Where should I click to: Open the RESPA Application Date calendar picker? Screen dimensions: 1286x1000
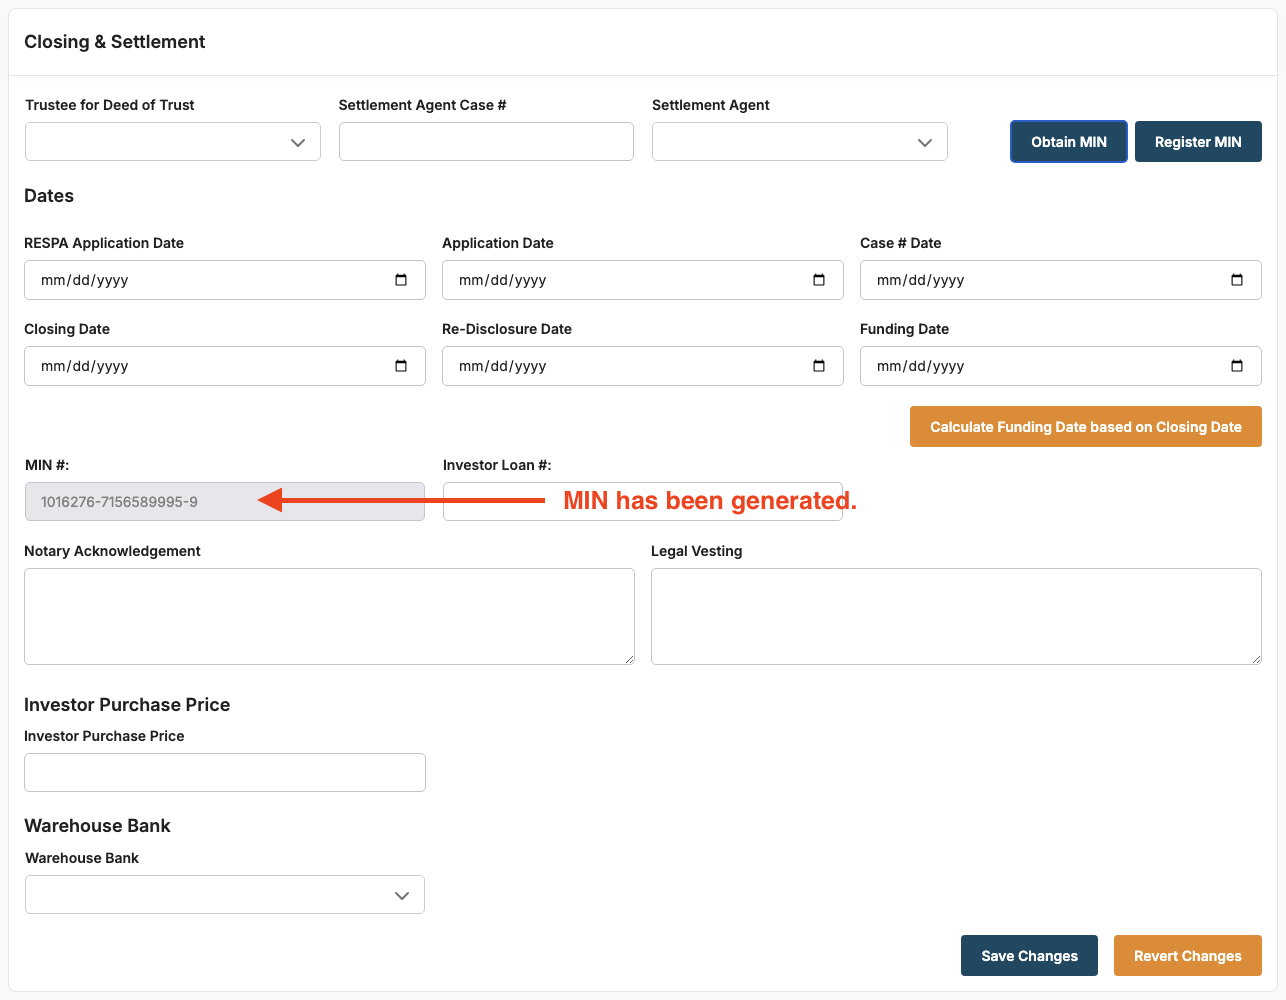[x=401, y=280]
